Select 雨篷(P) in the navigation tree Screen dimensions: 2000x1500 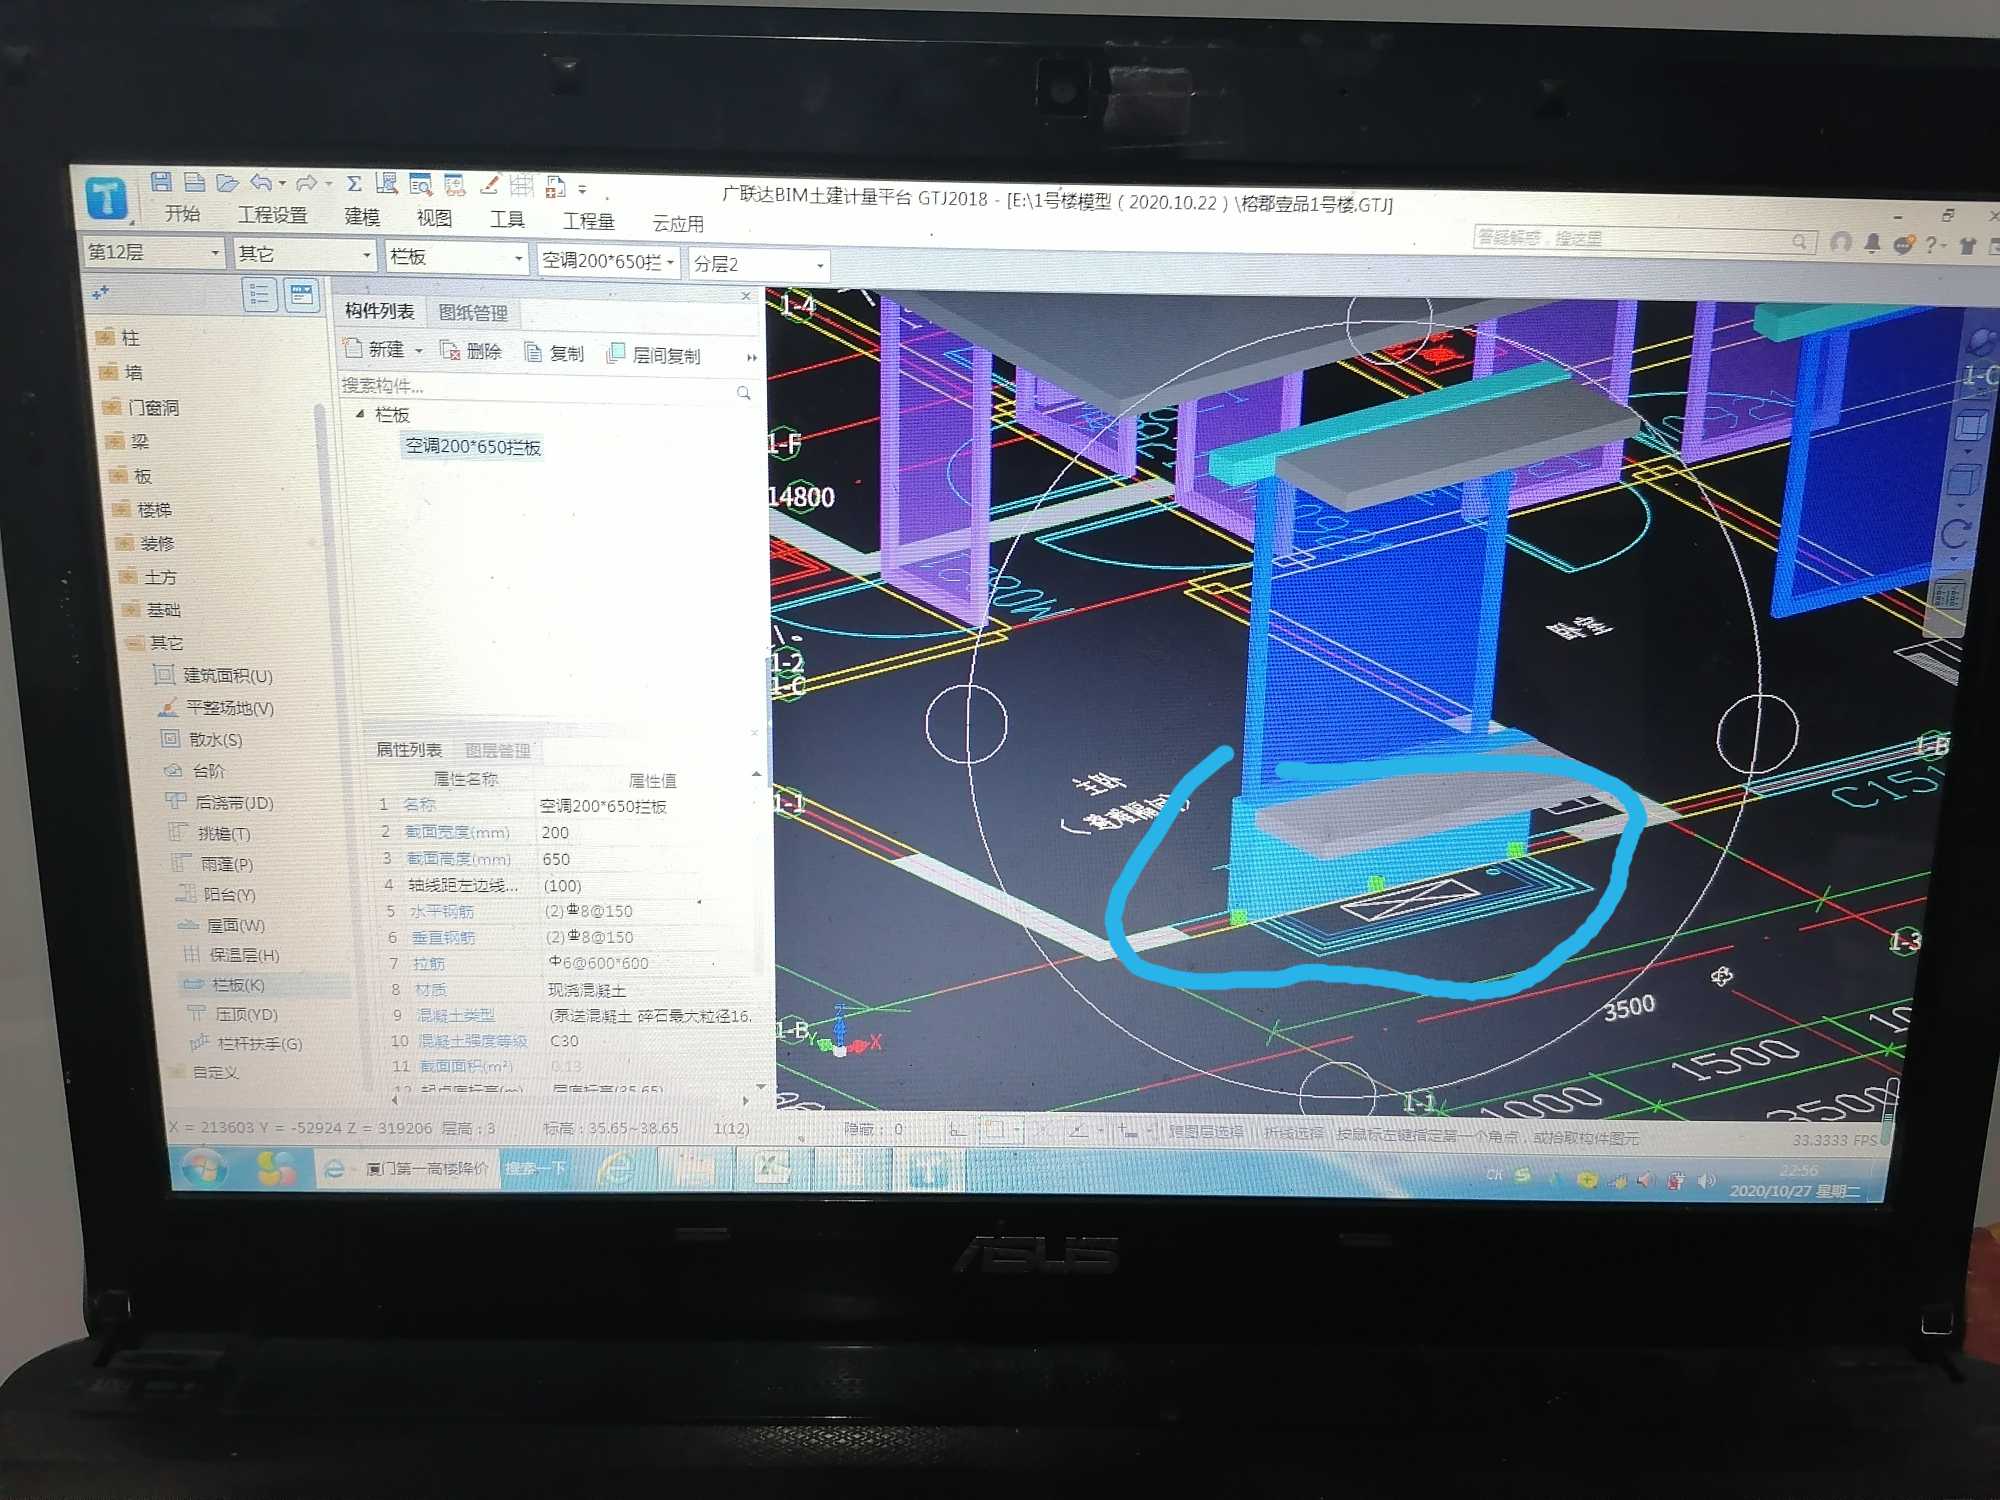click(x=213, y=863)
